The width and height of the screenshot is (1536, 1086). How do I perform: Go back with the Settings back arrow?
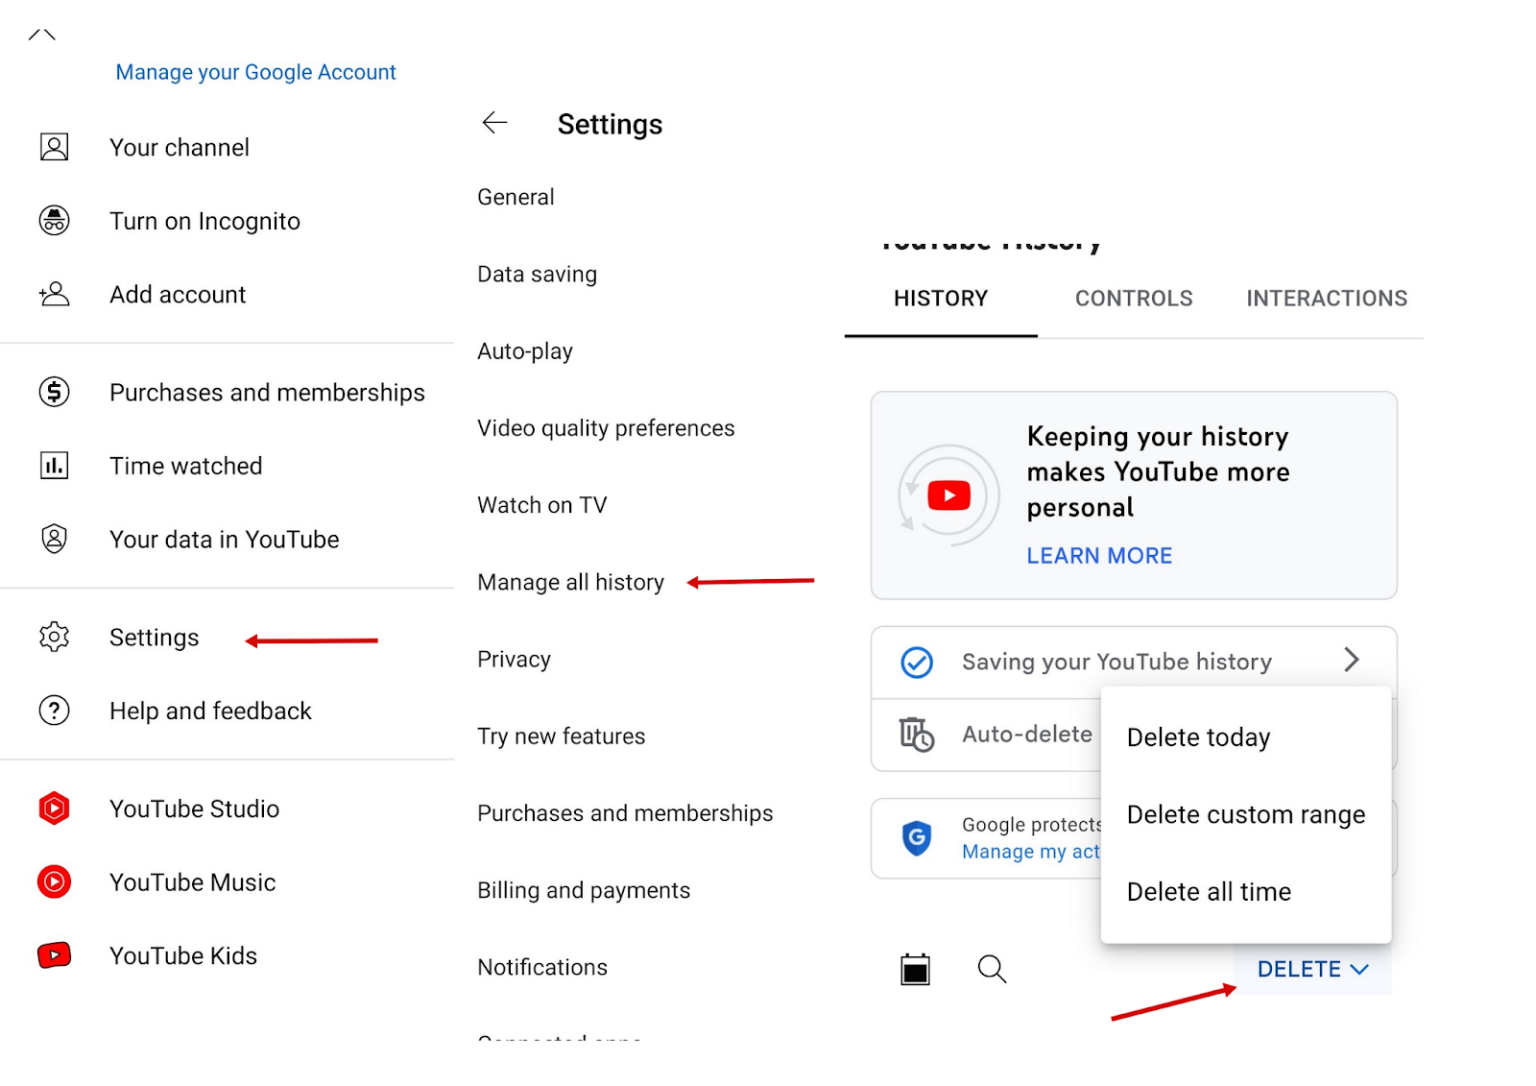(x=494, y=122)
